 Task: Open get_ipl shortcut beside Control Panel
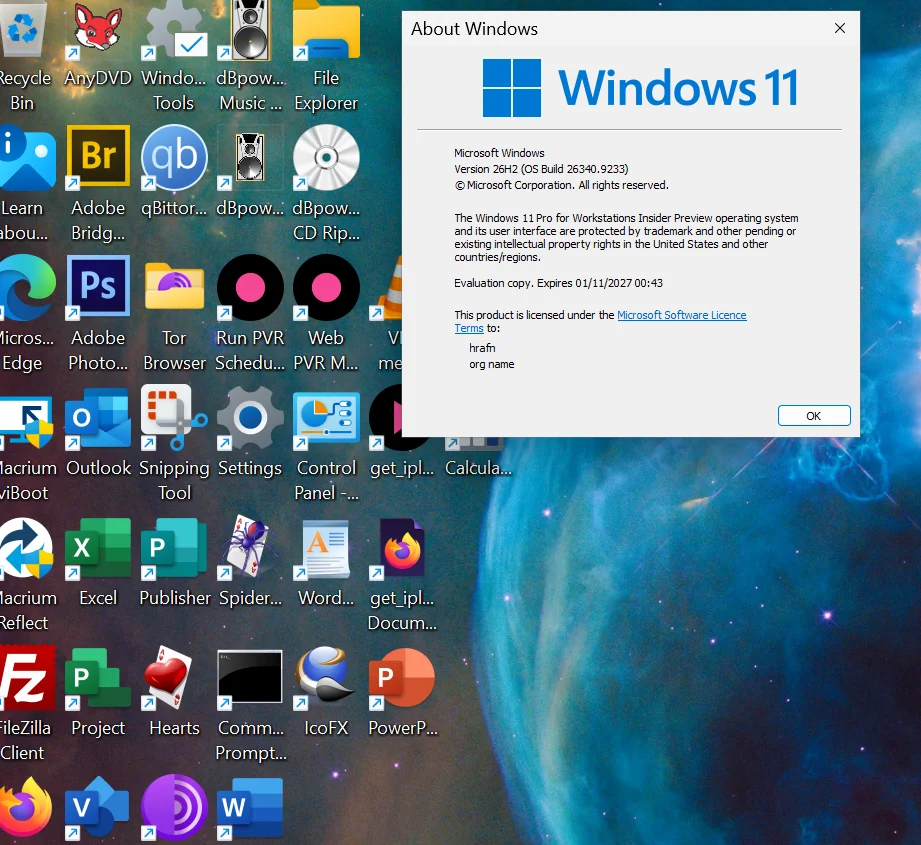(x=385, y=418)
